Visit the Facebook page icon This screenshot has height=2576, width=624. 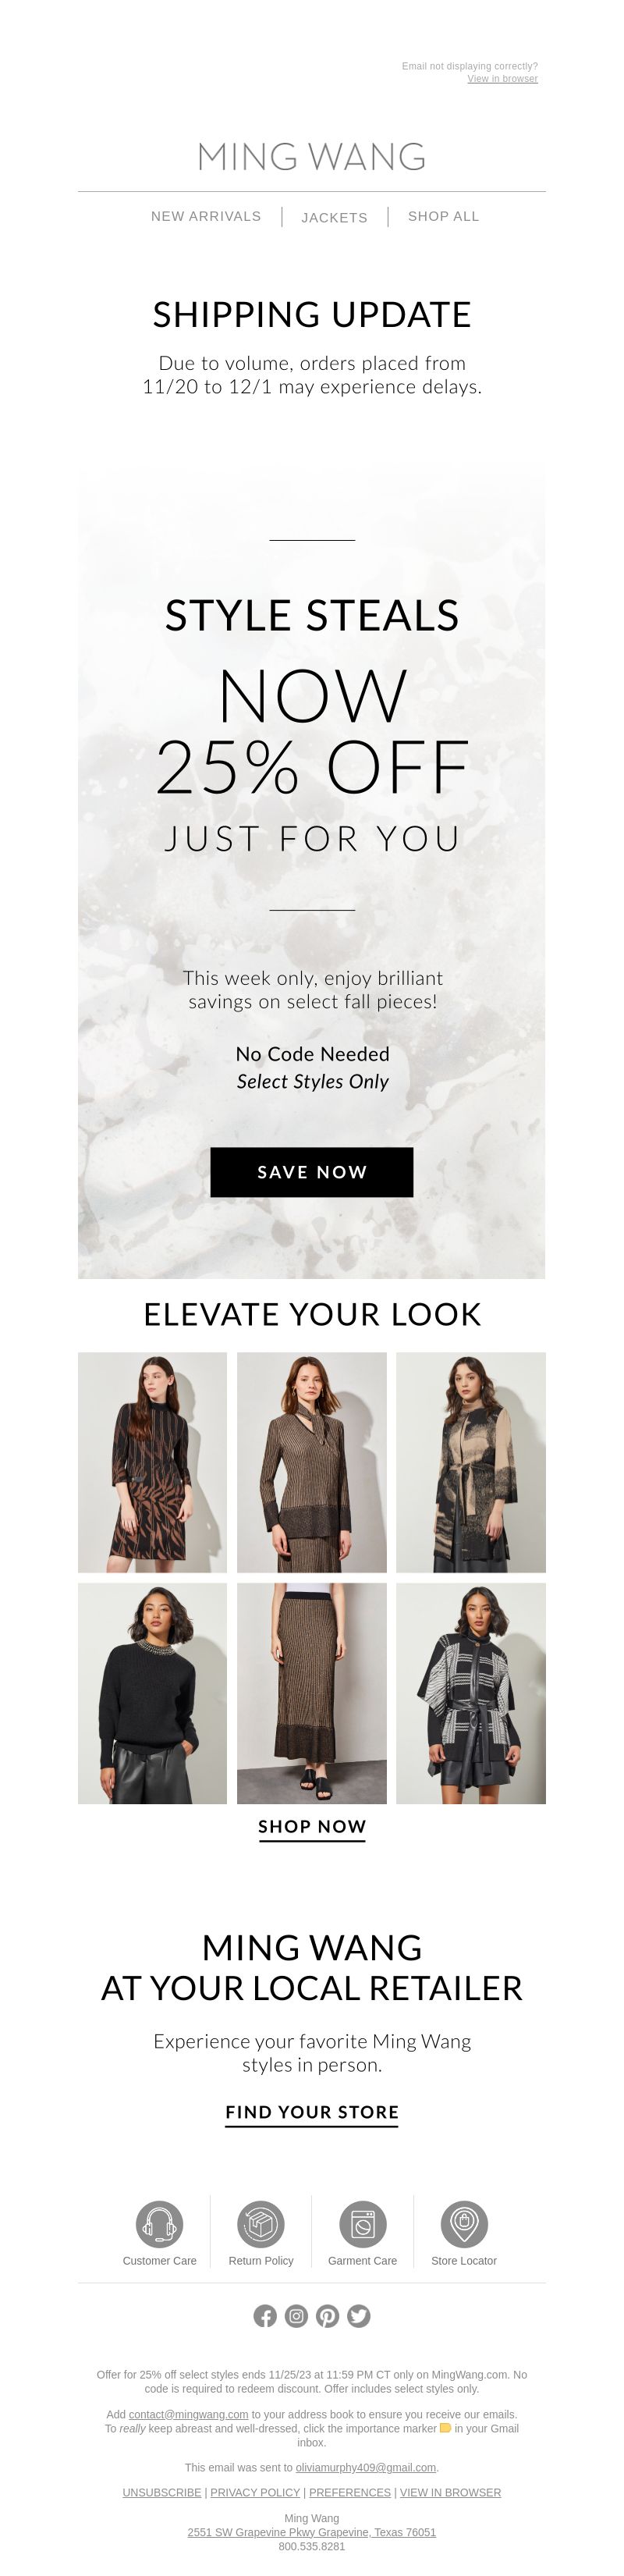pyautogui.click(x=265, y=2316)
